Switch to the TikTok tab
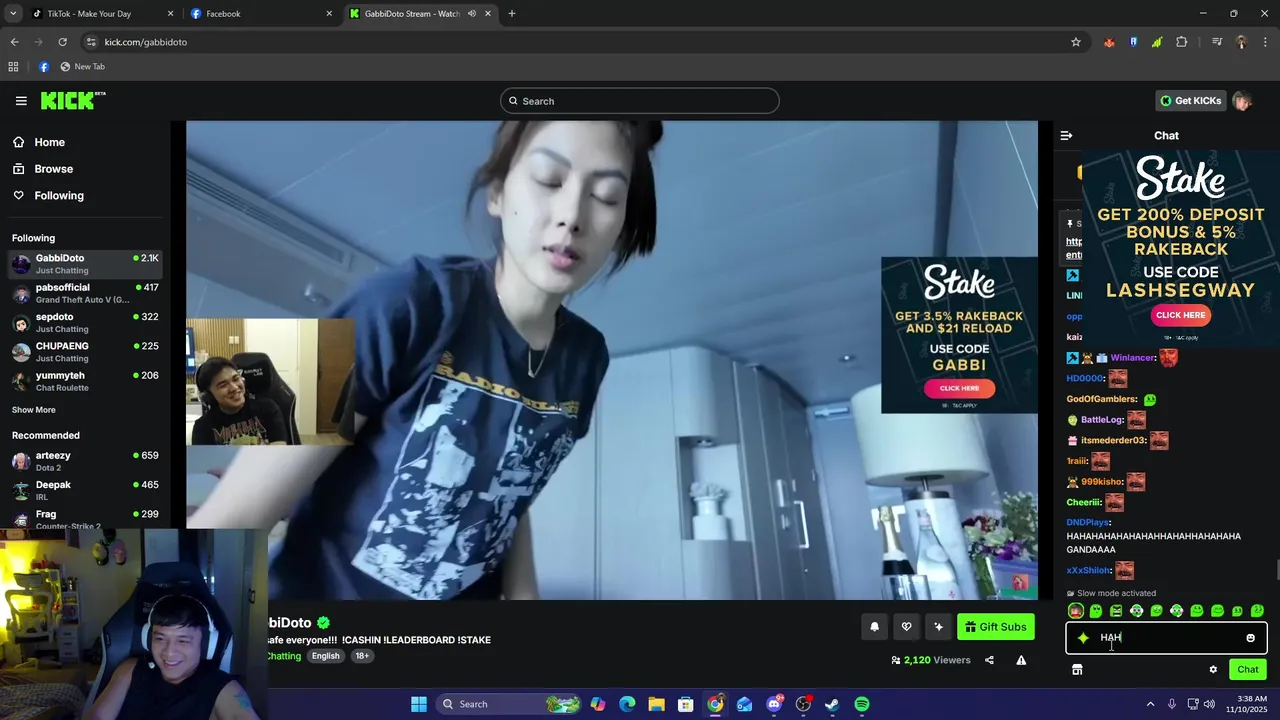The image size is (1280, 720). pyautogui.click(x=101, y=14)
